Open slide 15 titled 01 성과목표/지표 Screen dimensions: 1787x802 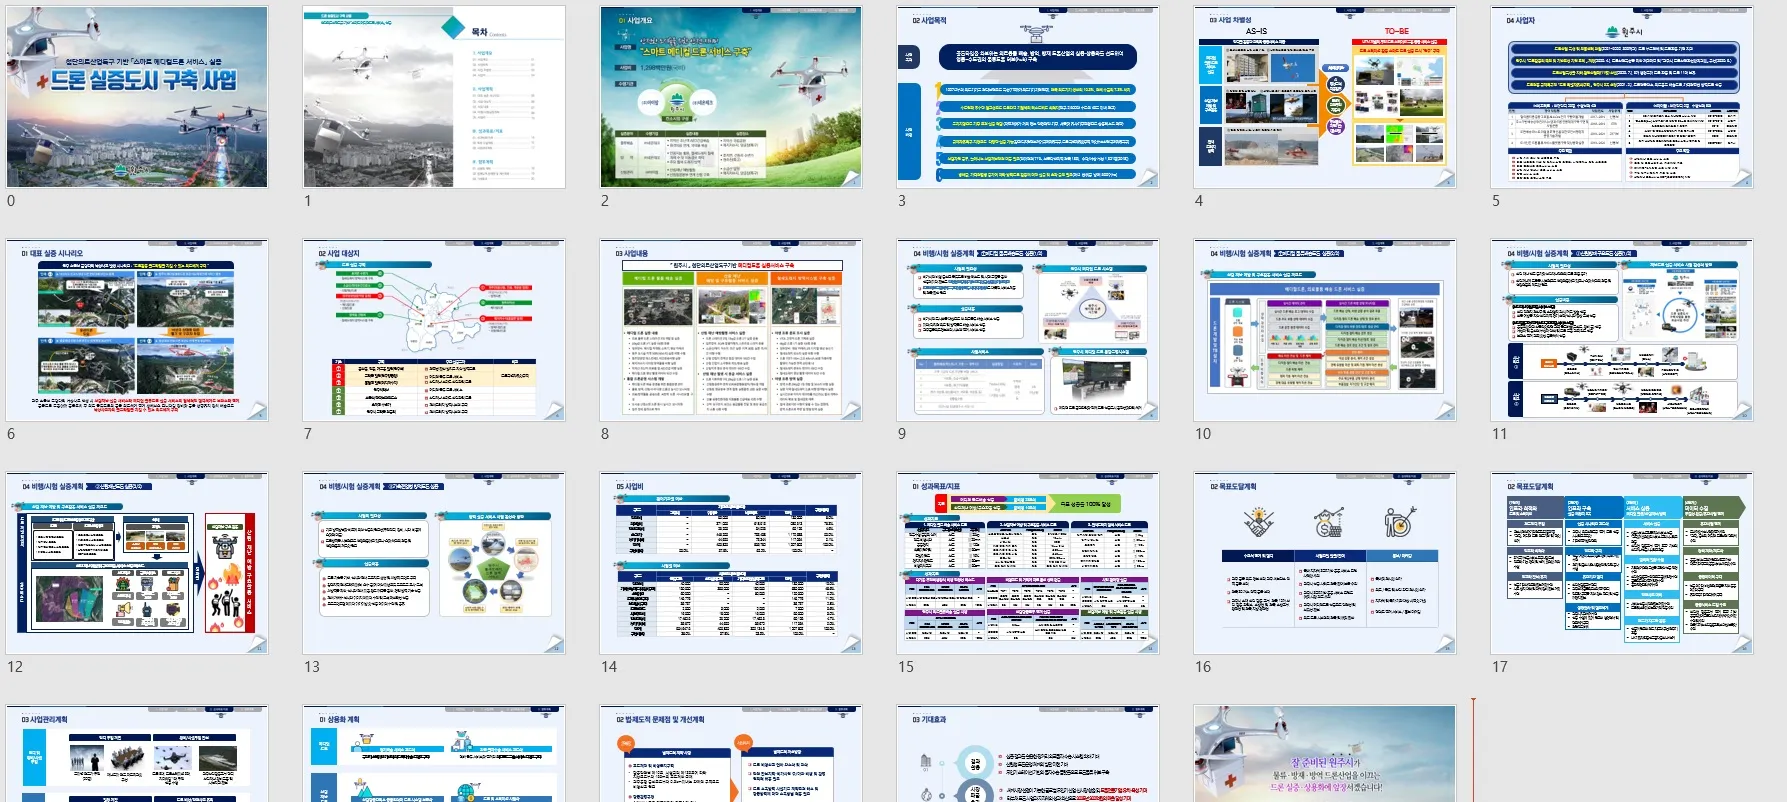(1027, 563)
